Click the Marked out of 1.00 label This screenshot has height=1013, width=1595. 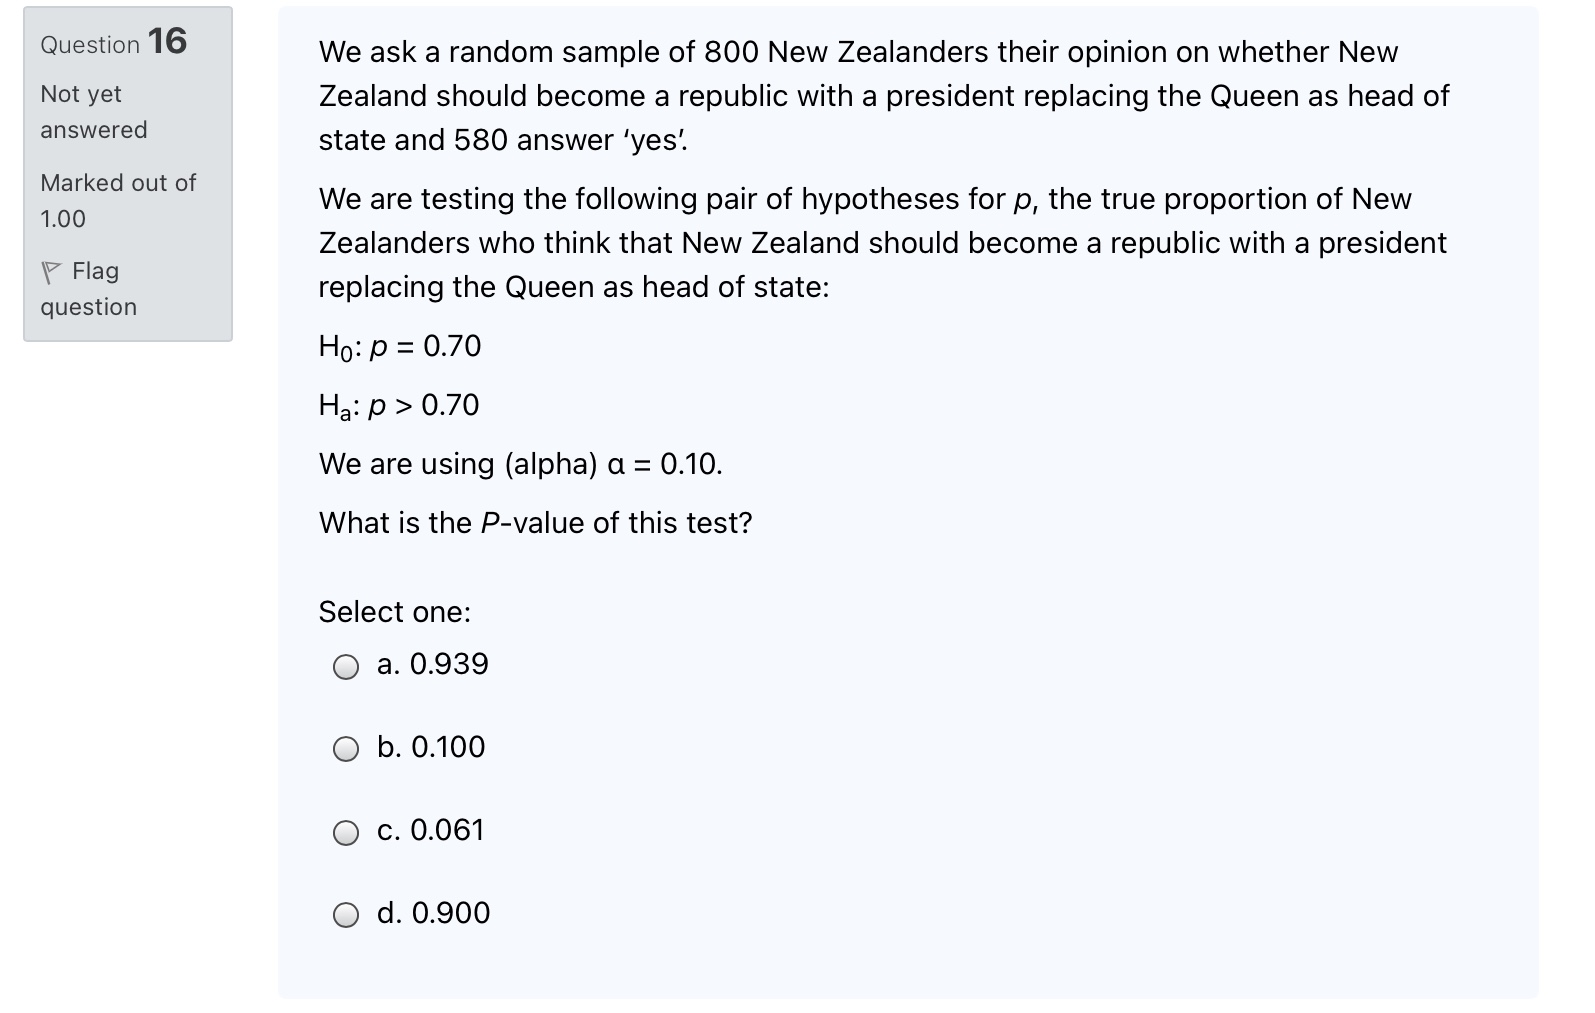coord(117,200)
